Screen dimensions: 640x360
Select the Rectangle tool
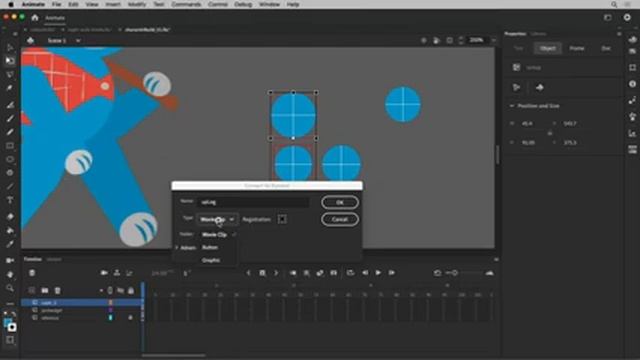coord(10,146)
